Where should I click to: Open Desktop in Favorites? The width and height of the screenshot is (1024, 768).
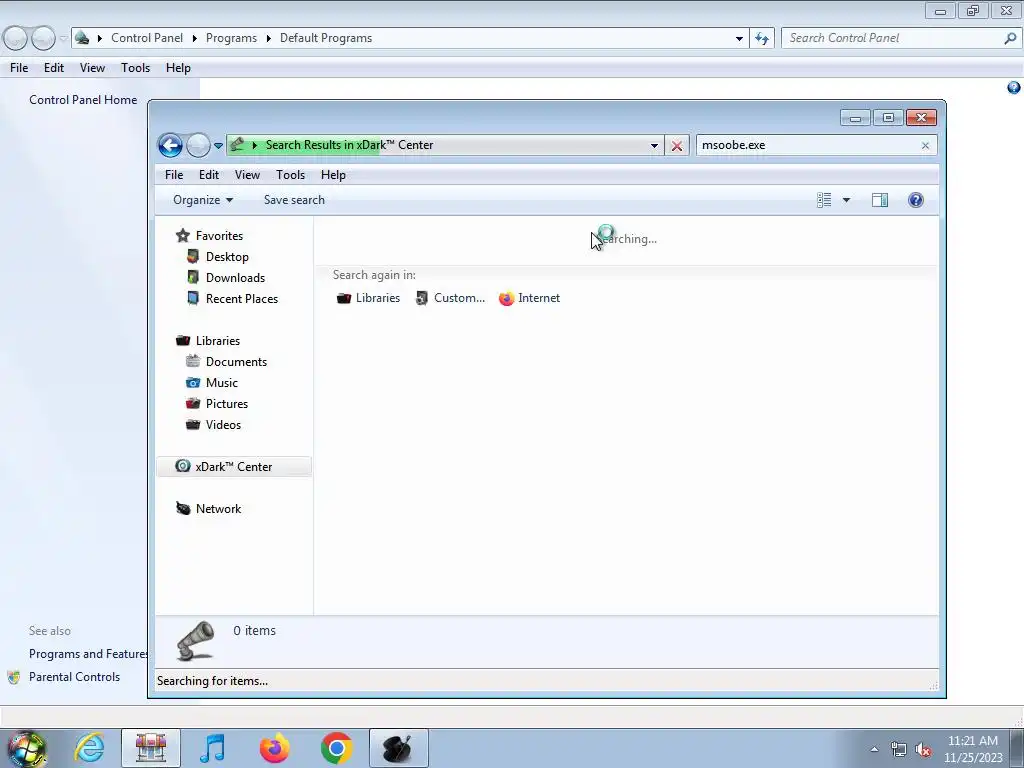tap(227, 257)
